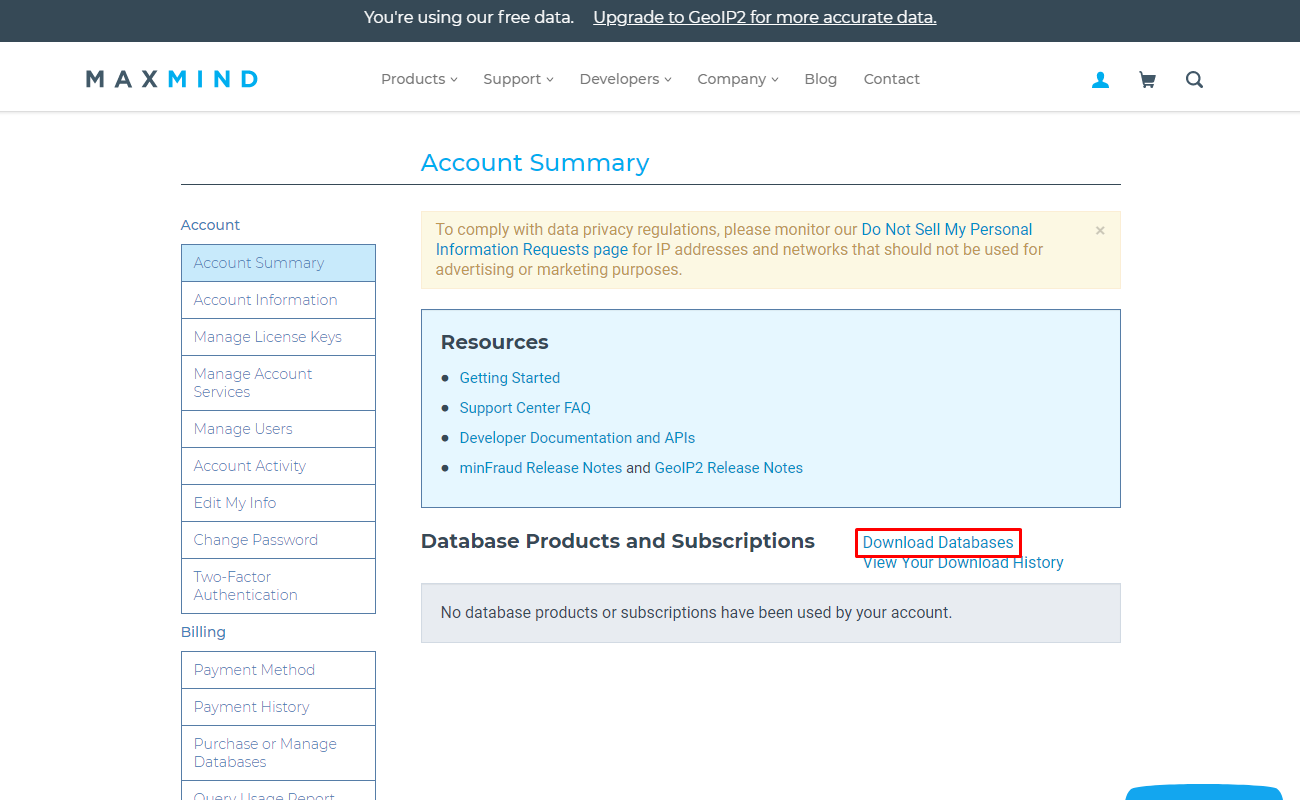The width and height of the screenshot is (1300, 800).
Task: Click the Download Databases link
Action: pos(938,543)
